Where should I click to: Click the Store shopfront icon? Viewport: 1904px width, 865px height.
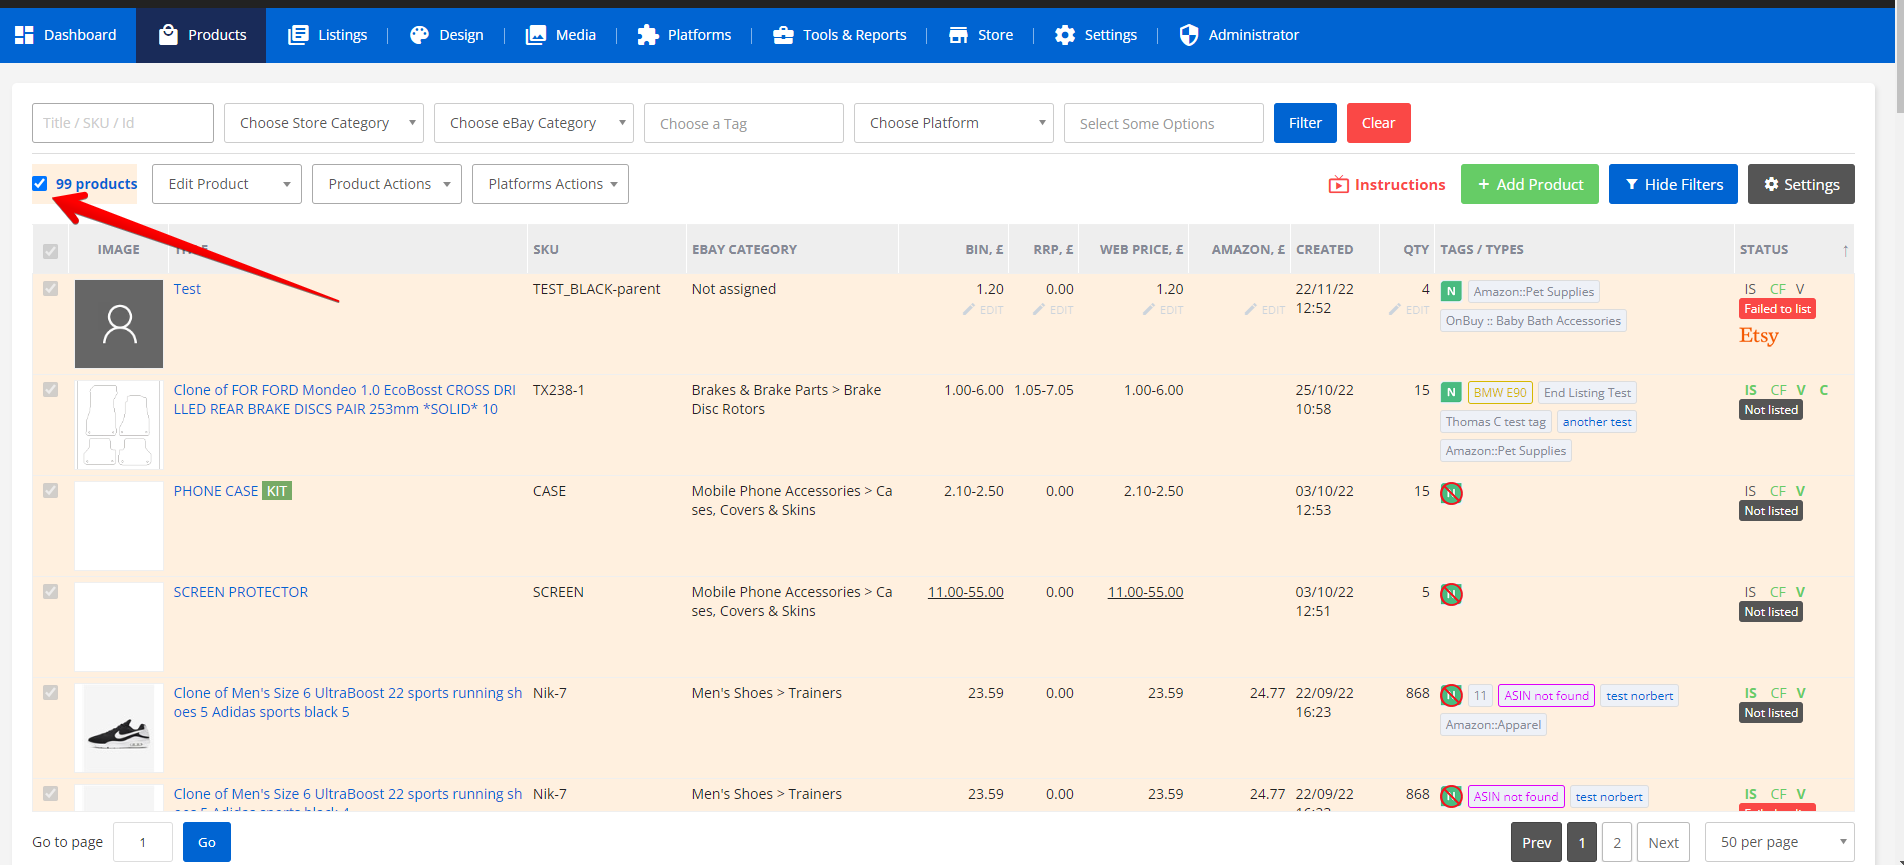click(958, 35)
